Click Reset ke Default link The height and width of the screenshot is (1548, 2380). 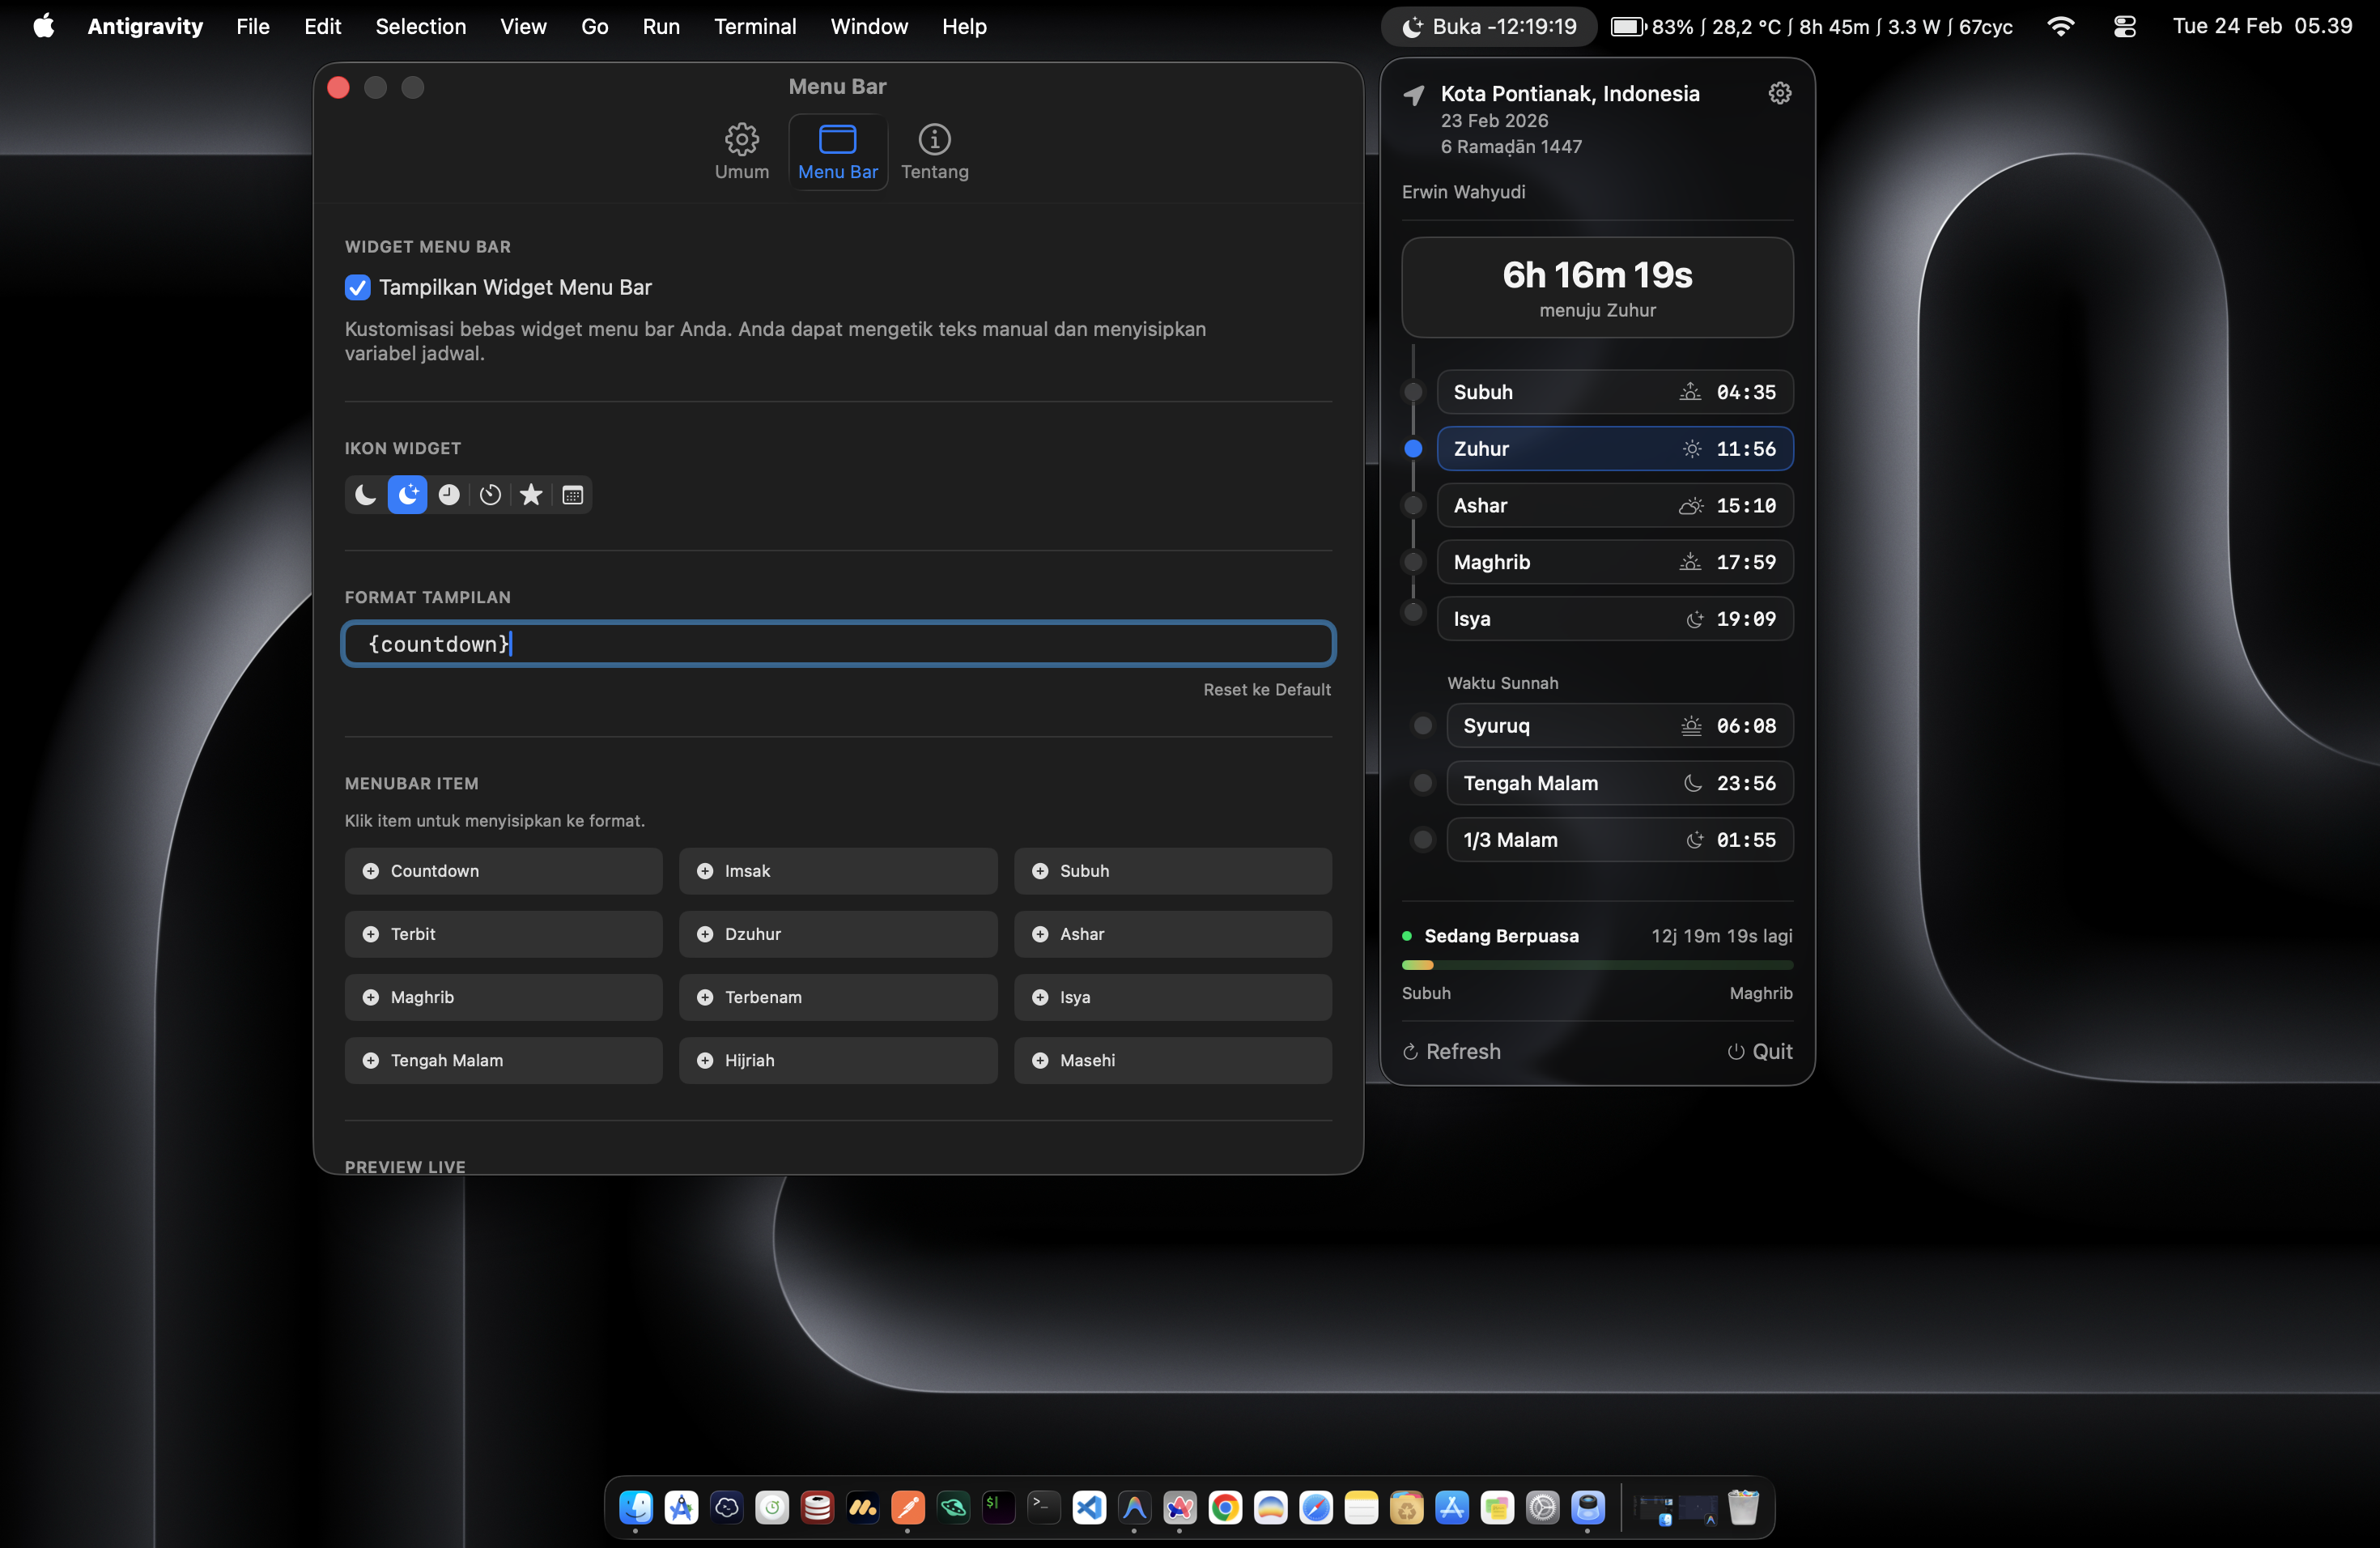pos(1266,690)
